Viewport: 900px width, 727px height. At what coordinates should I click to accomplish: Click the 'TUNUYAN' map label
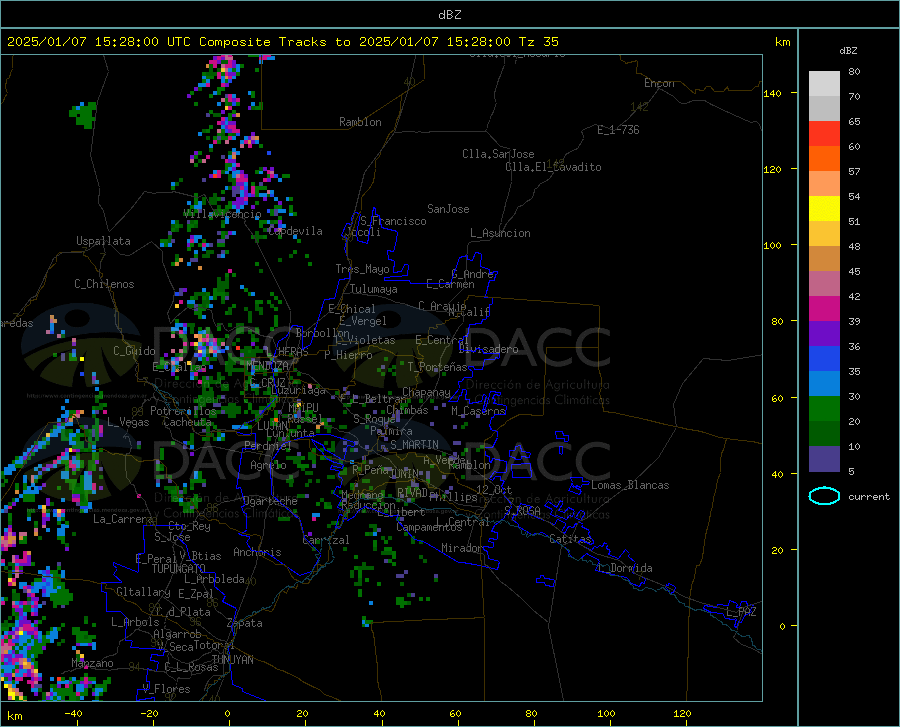coord(232,659)
